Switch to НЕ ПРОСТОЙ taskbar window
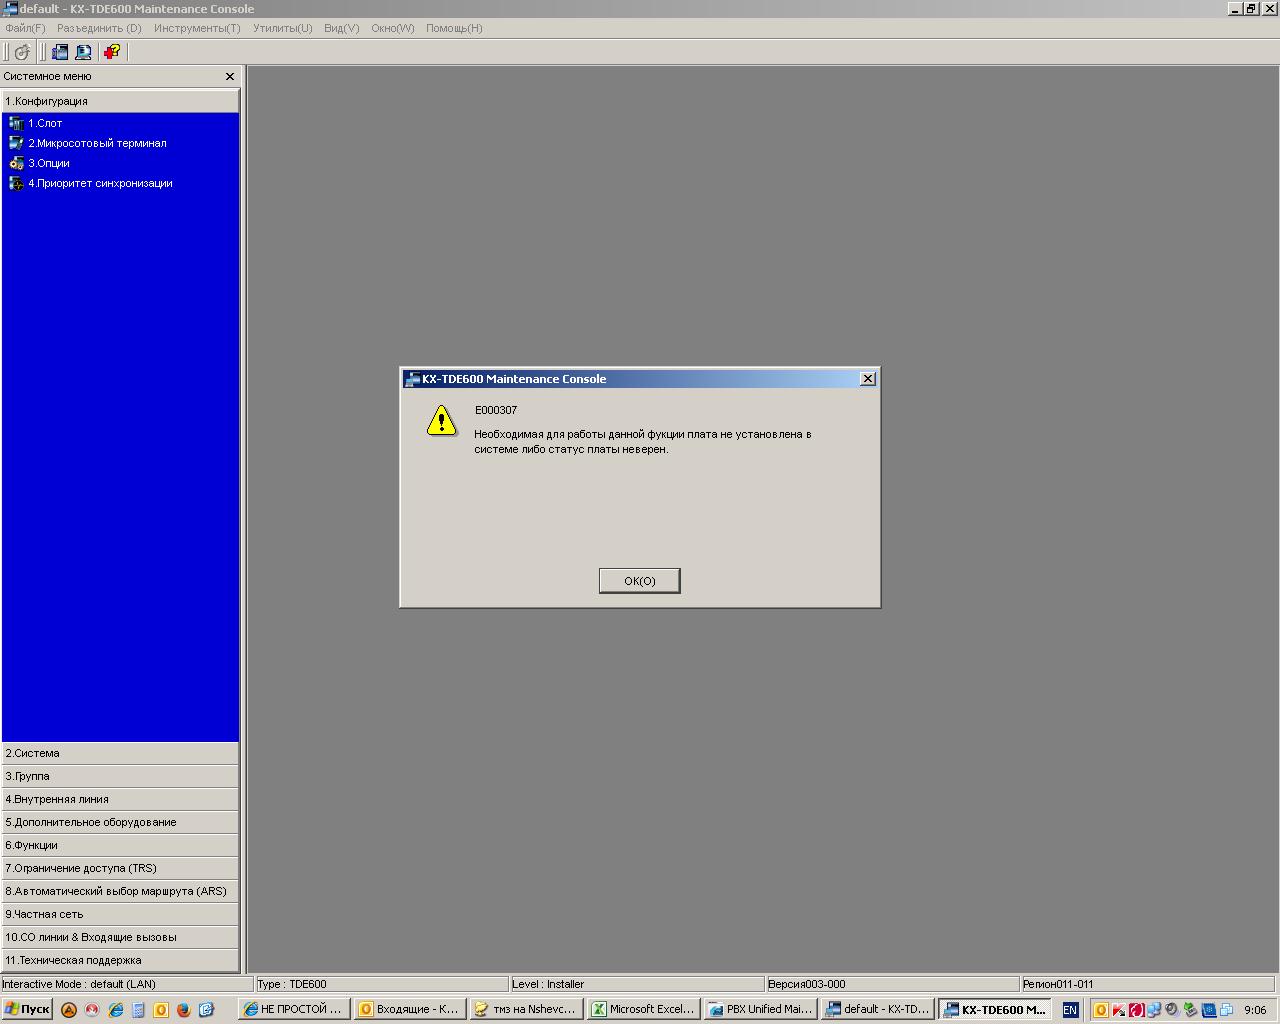The image size is (1280, 1024). pyautogui.click(x=295, y=1010)
